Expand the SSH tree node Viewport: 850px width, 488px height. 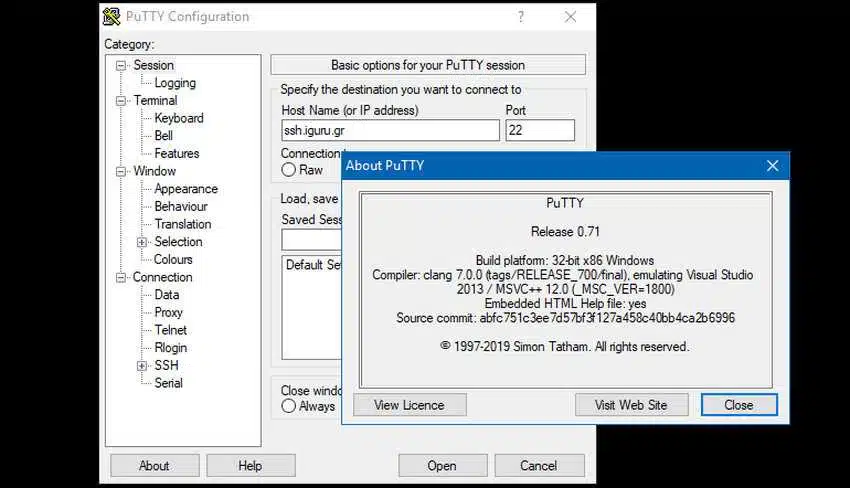pos(142,366)
